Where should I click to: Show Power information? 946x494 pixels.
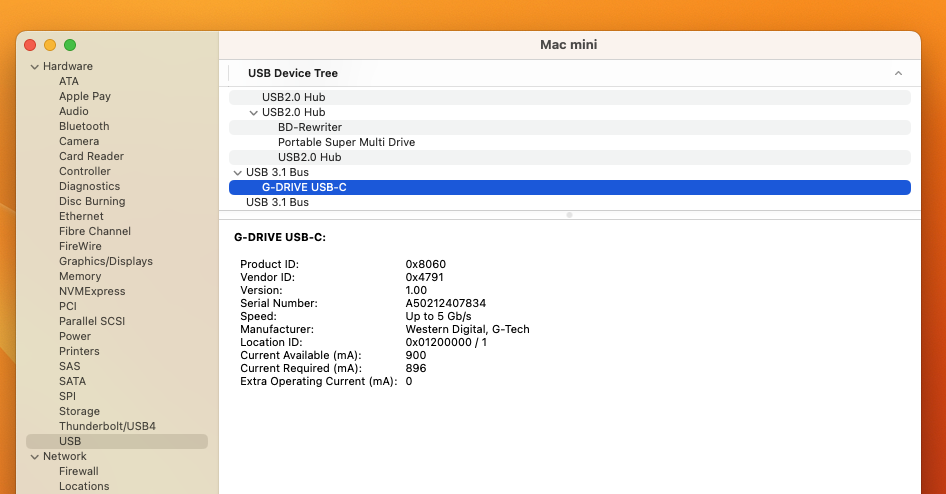75,336
